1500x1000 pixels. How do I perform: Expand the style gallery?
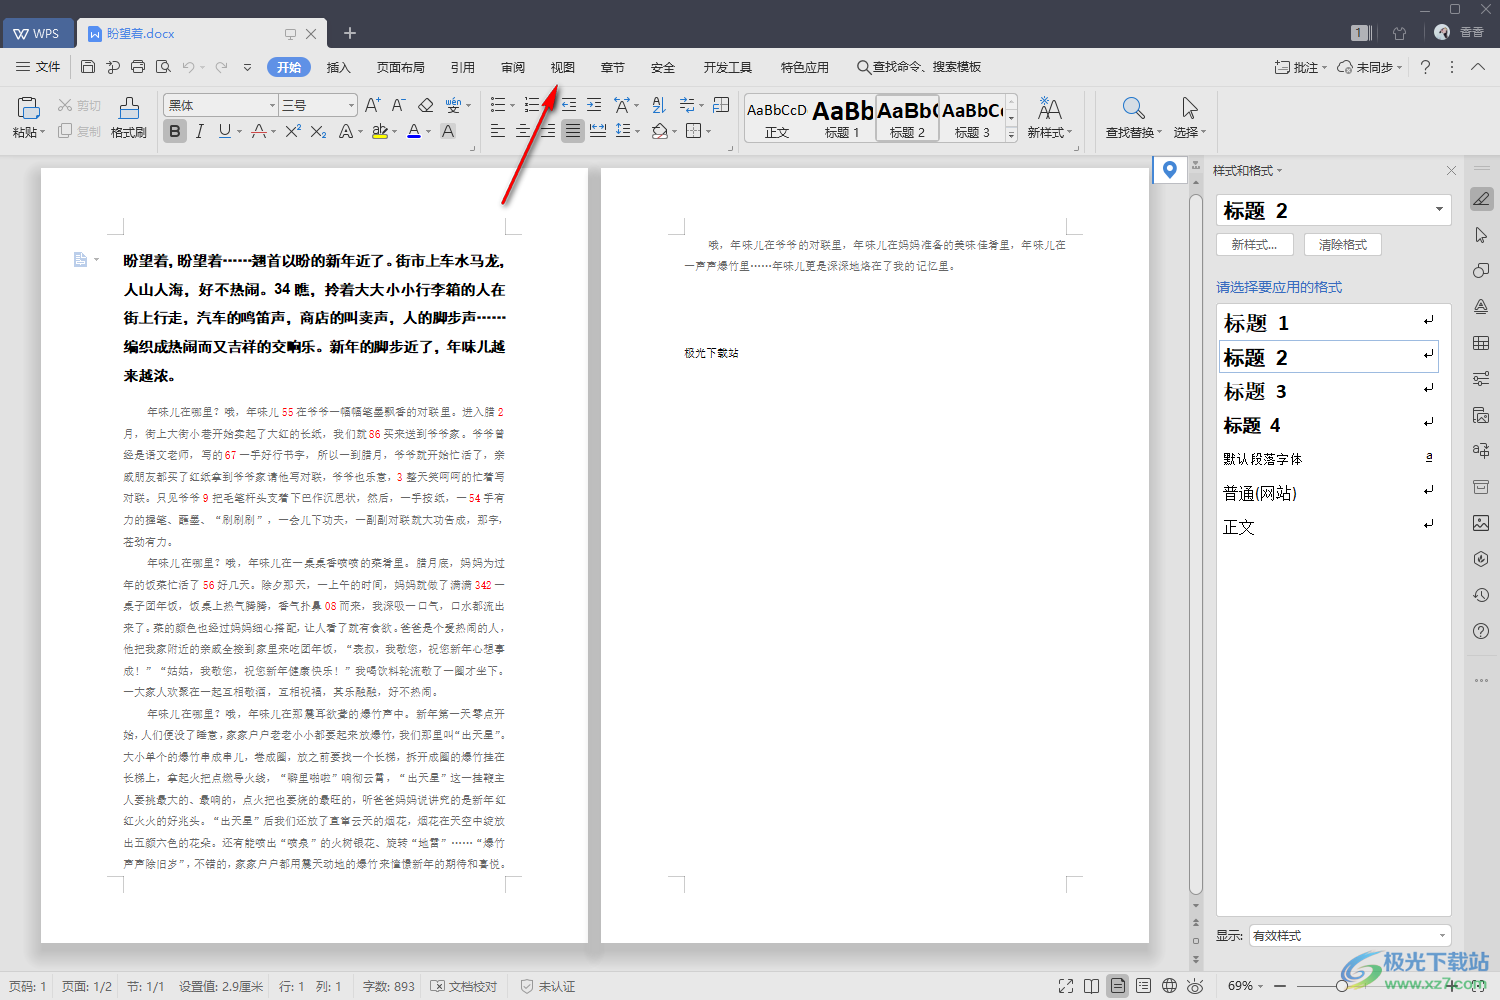(x=1011, y=134)
